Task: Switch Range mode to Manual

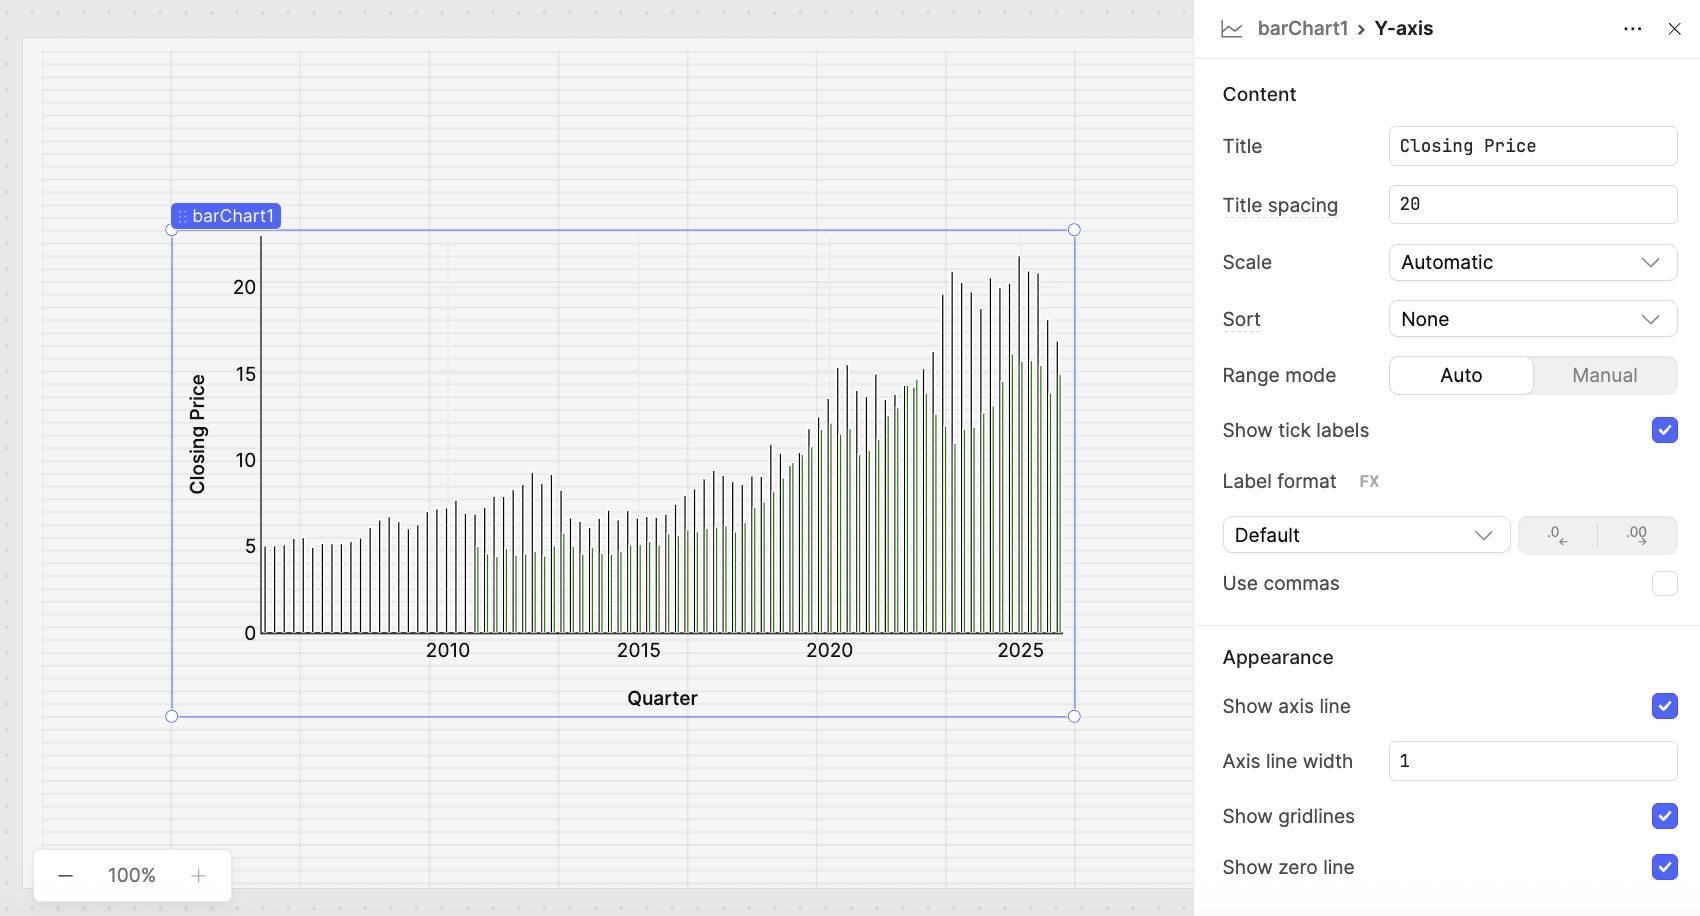Action: pos(1604,375)
